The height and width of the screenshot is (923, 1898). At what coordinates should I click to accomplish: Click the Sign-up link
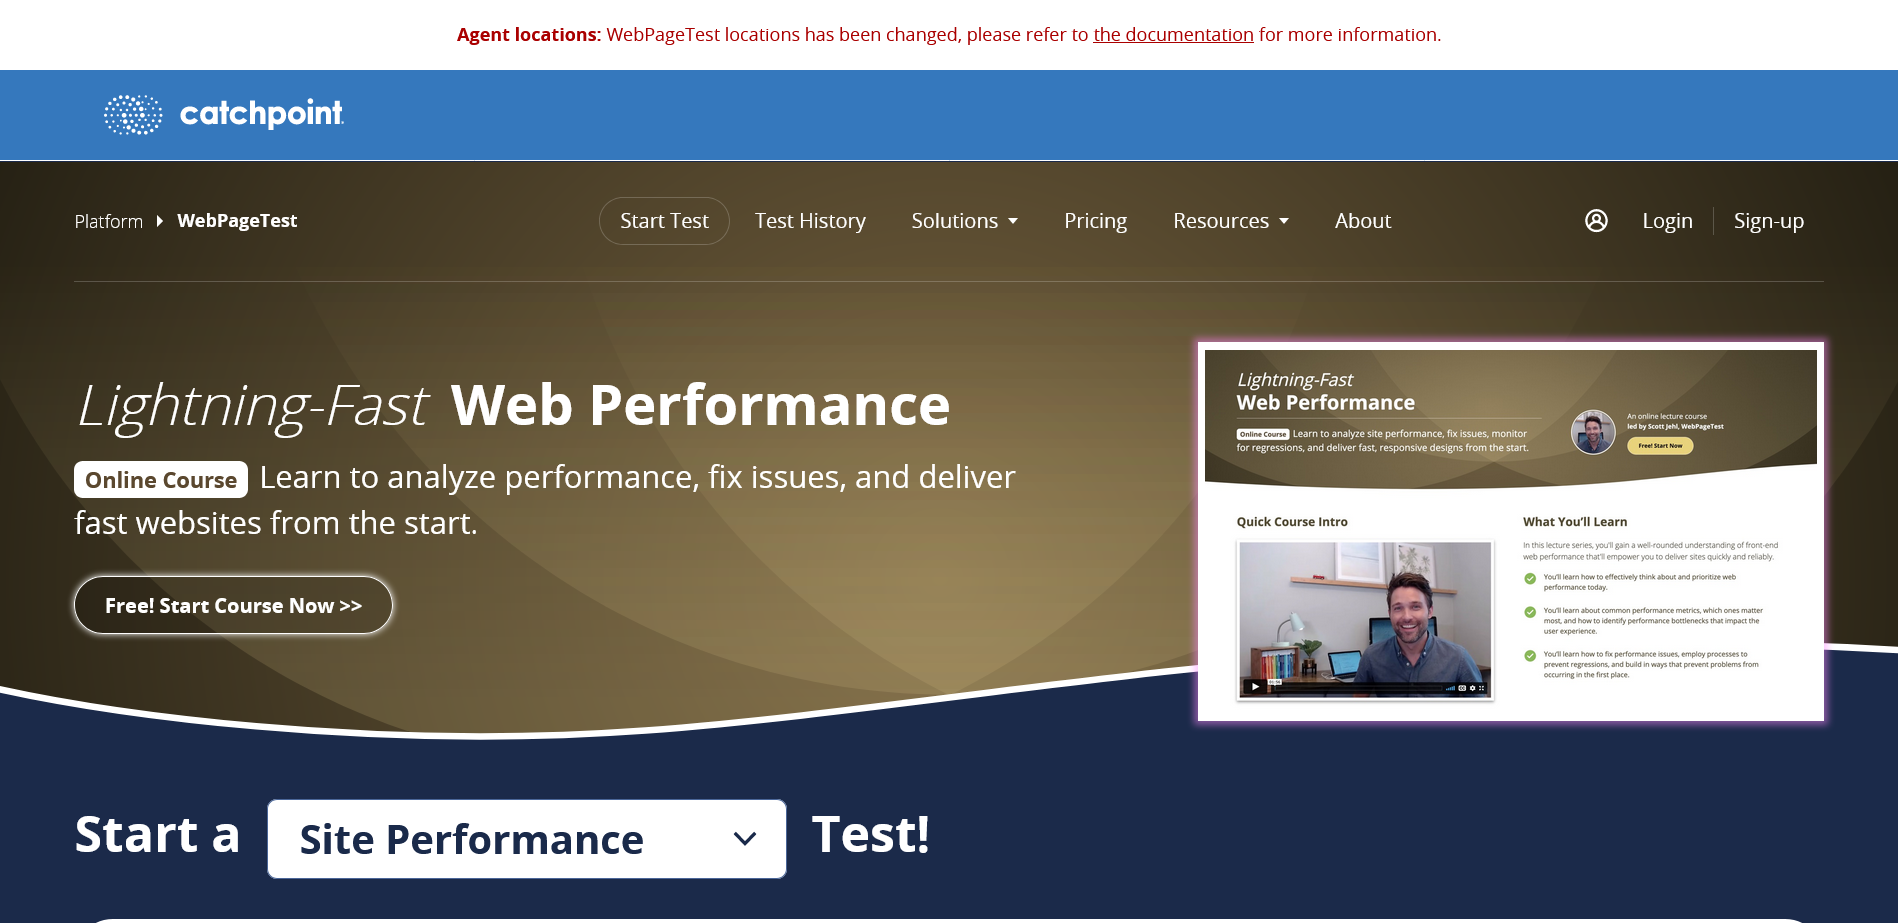pos(1768,221)
